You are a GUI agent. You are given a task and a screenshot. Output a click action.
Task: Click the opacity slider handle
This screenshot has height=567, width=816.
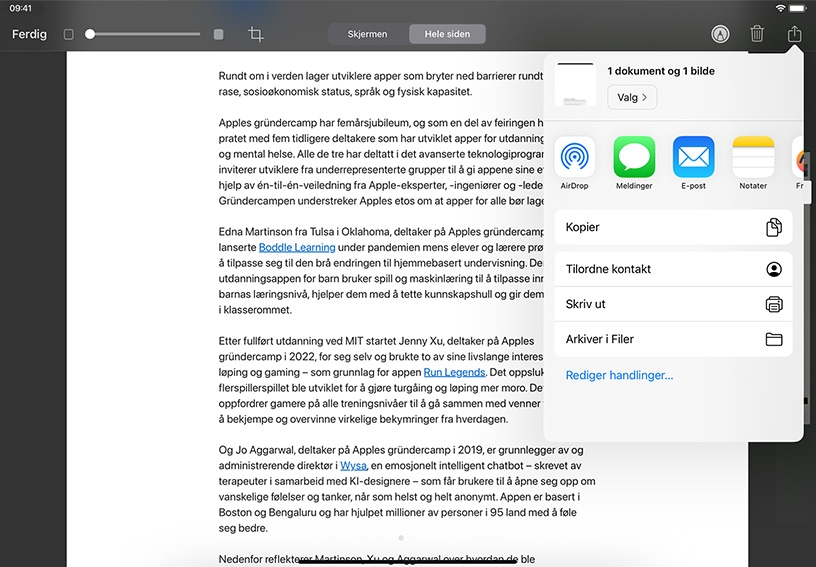click(x=90, y=34)
